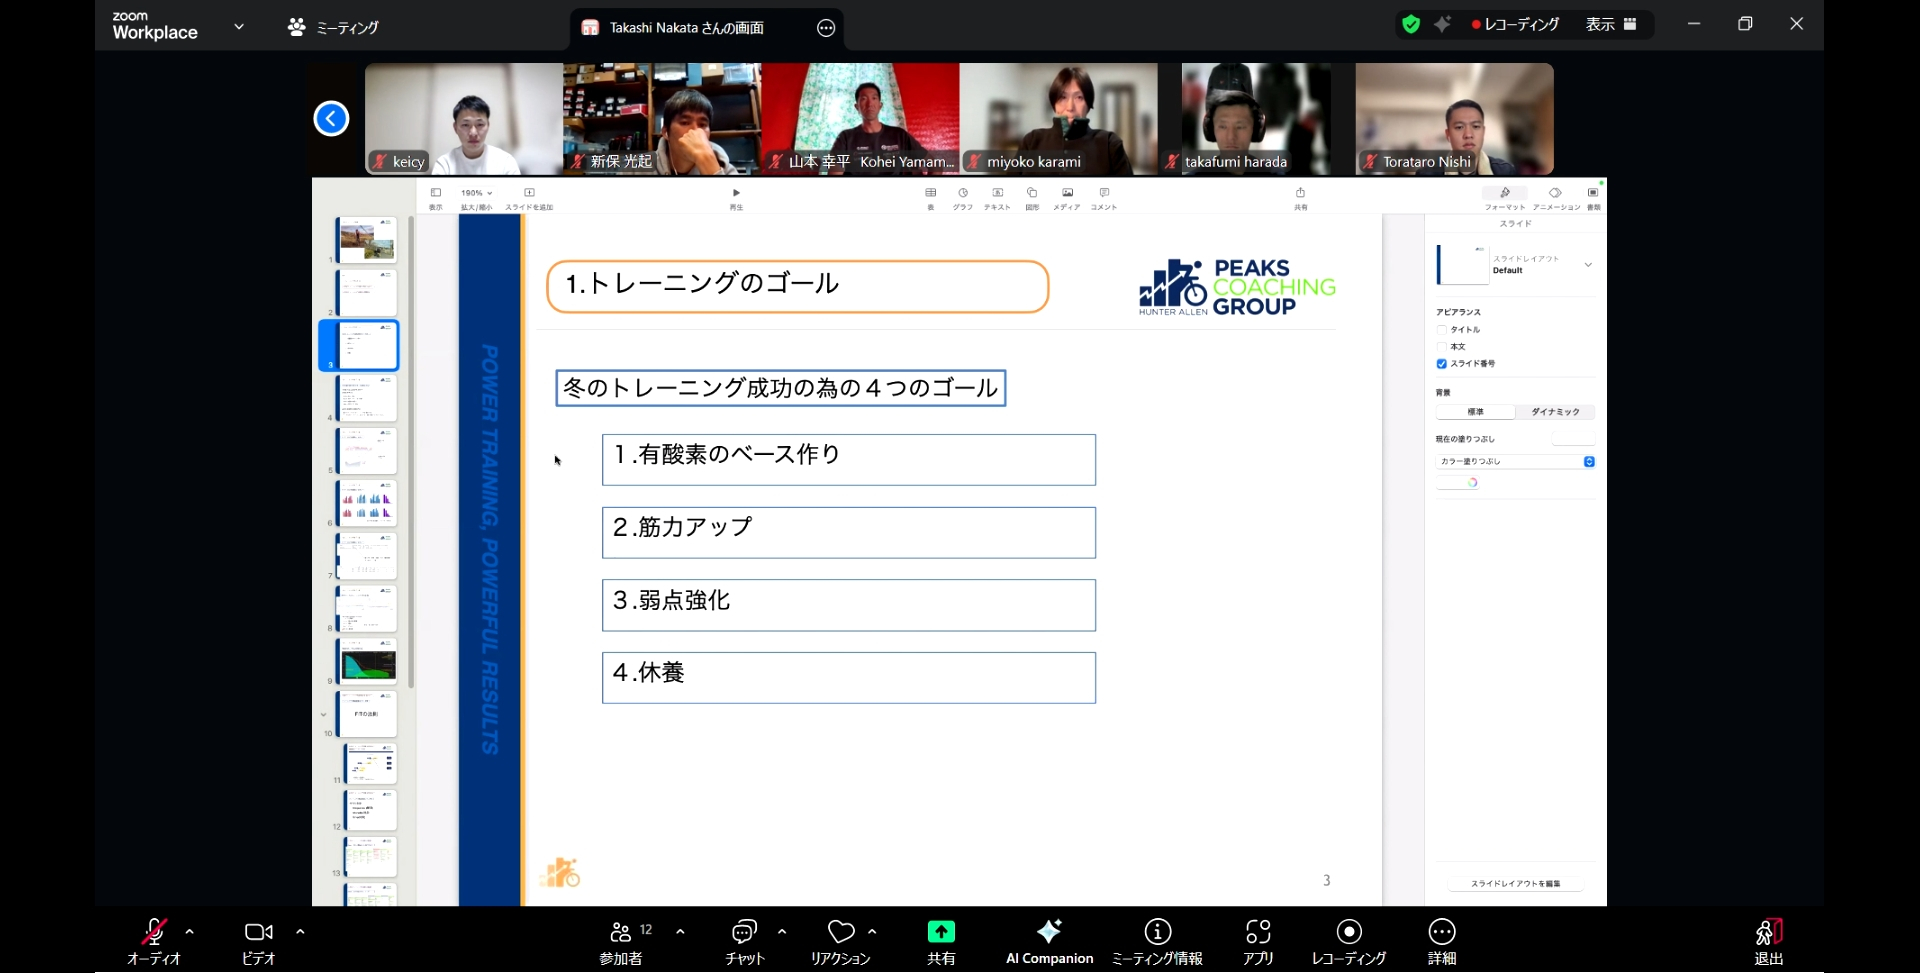Open the グラフ chart insert icon
1920x973 pixels.
pyautogui.click(x=963, y=192)
